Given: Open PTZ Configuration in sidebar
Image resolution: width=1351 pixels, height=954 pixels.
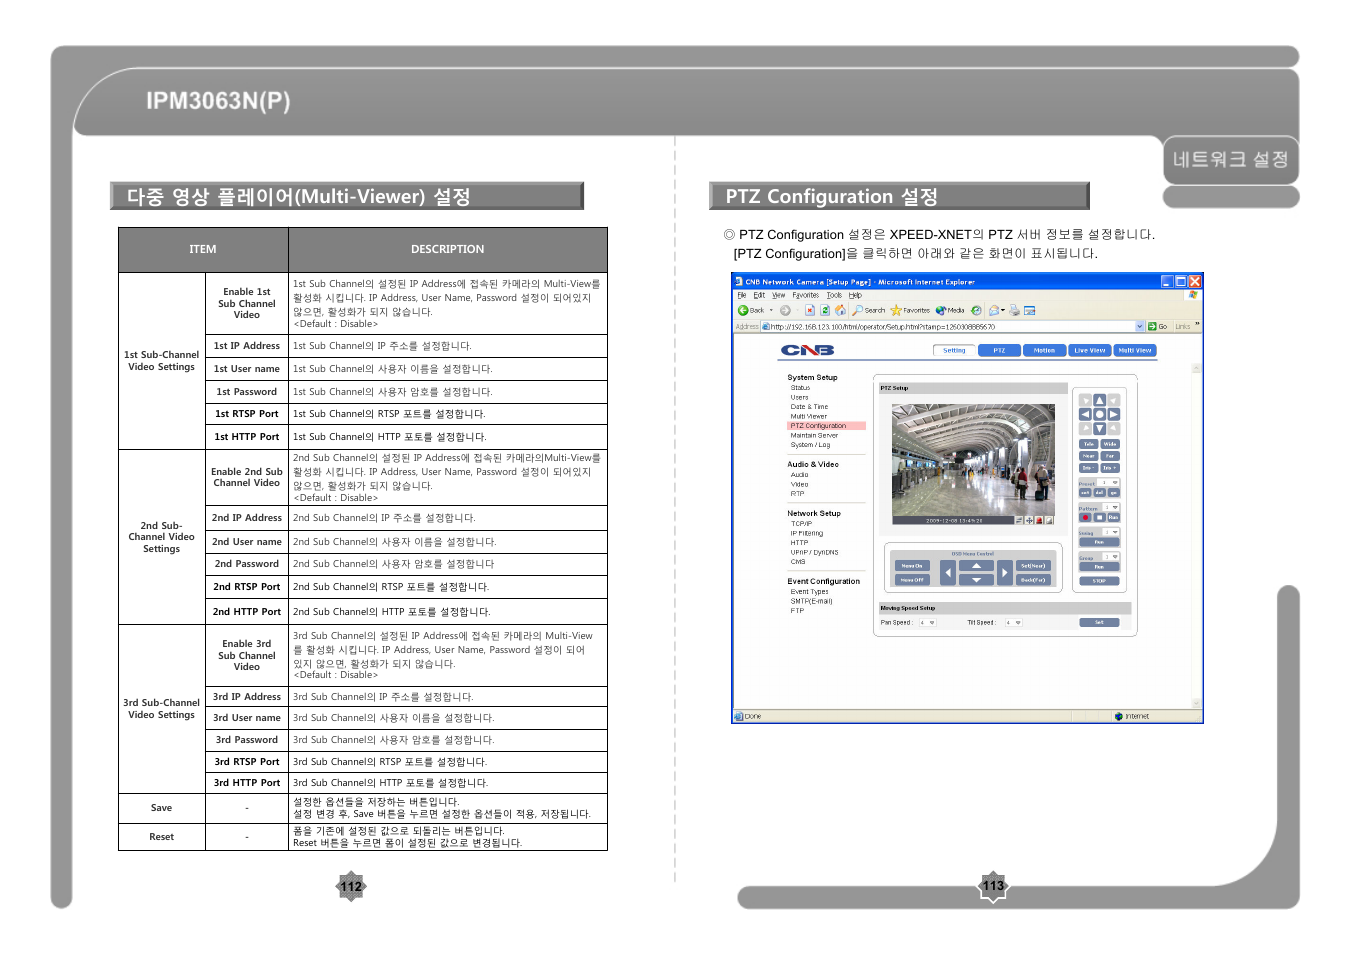Looking at the screenshot, I should (818, 426).
